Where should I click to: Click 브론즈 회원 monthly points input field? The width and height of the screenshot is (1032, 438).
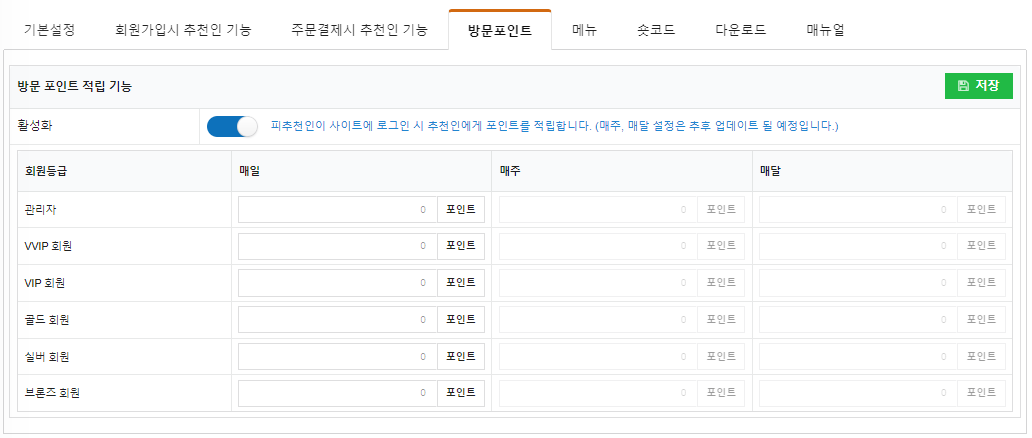click(x=858, y=393)
